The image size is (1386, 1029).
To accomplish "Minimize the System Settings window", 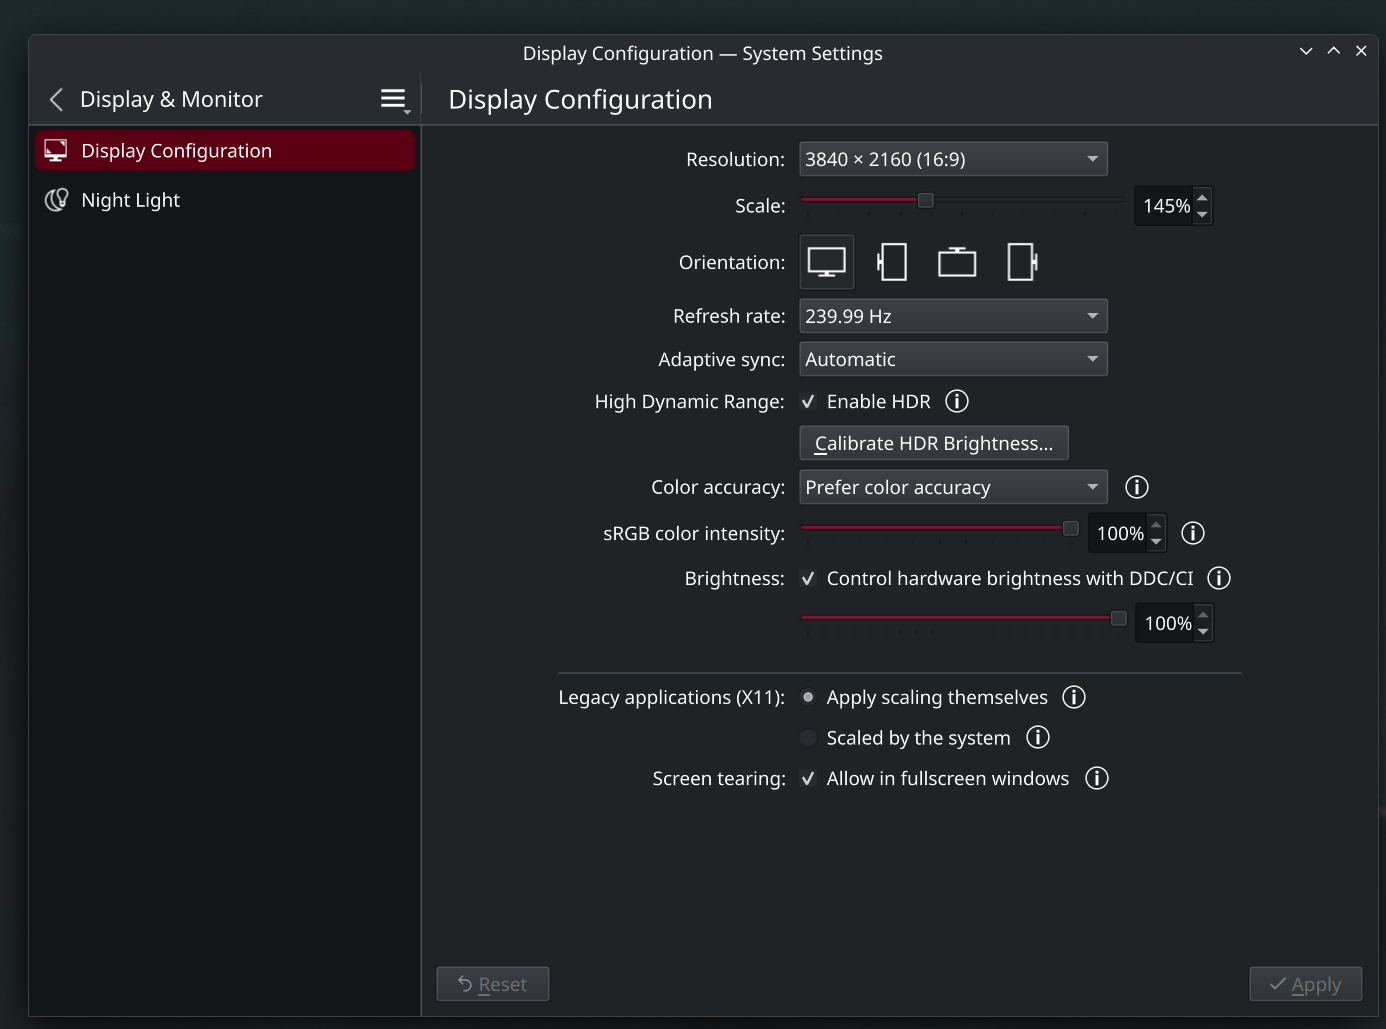I will [1306, 51].
